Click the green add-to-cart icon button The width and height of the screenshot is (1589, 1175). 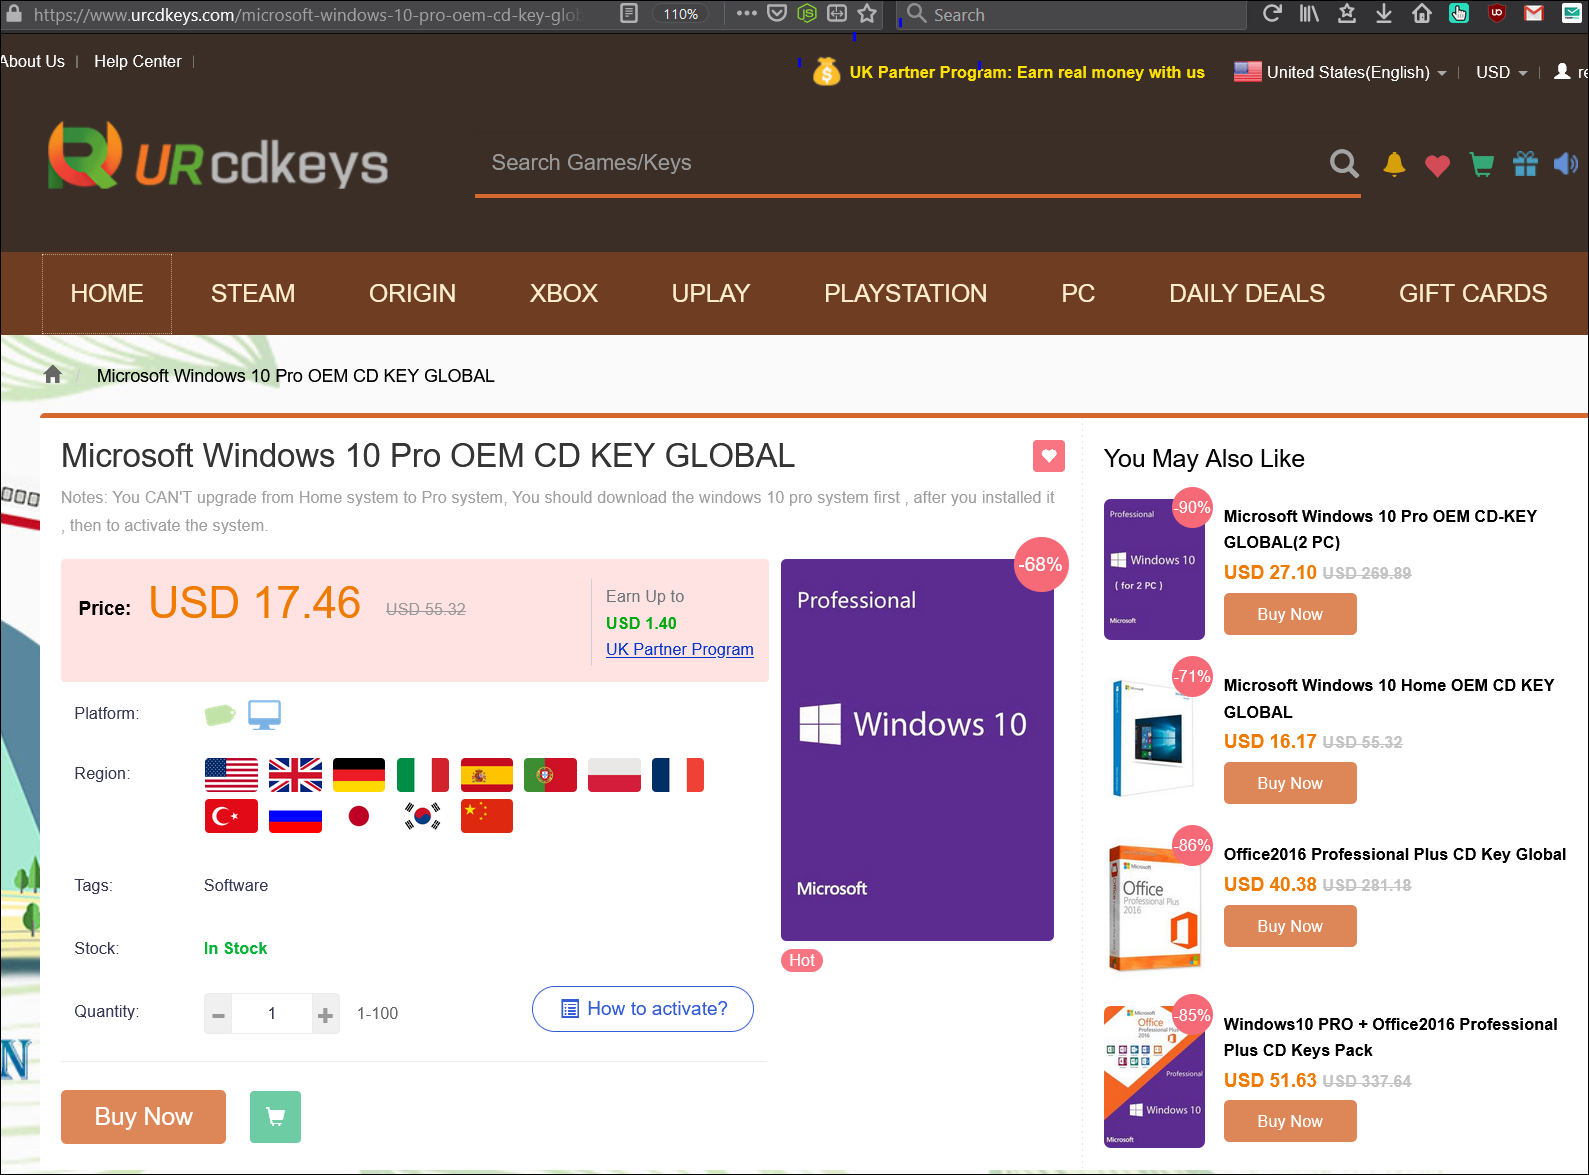[275, 1116]
